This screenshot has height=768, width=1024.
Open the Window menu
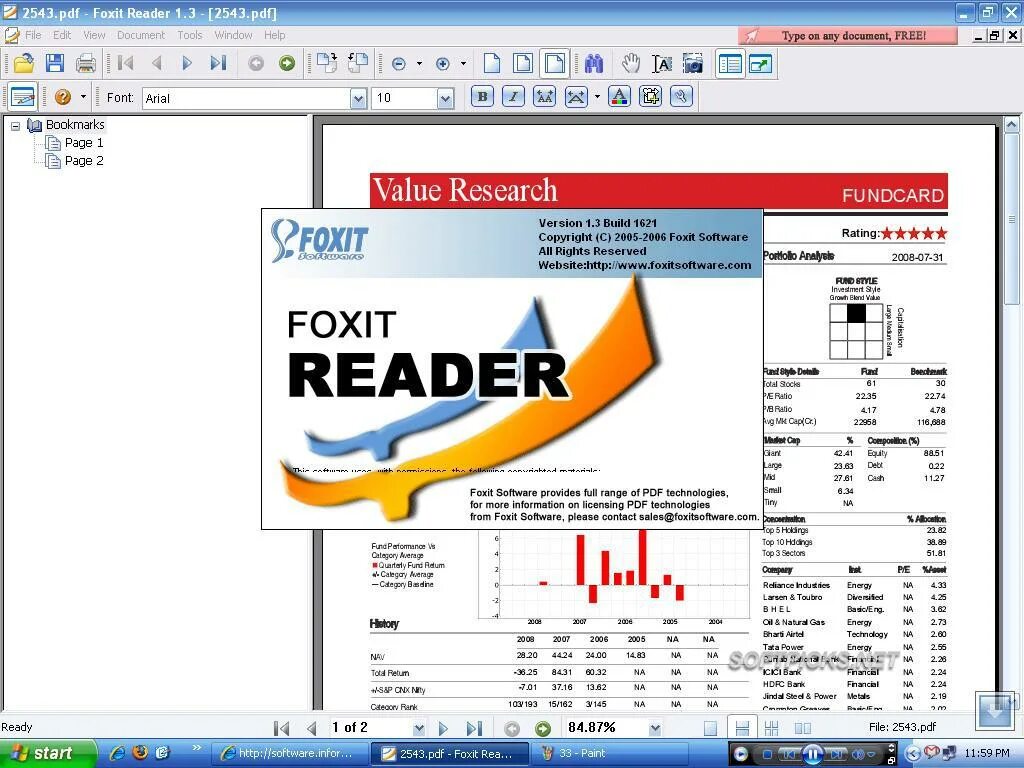point(233,35)
